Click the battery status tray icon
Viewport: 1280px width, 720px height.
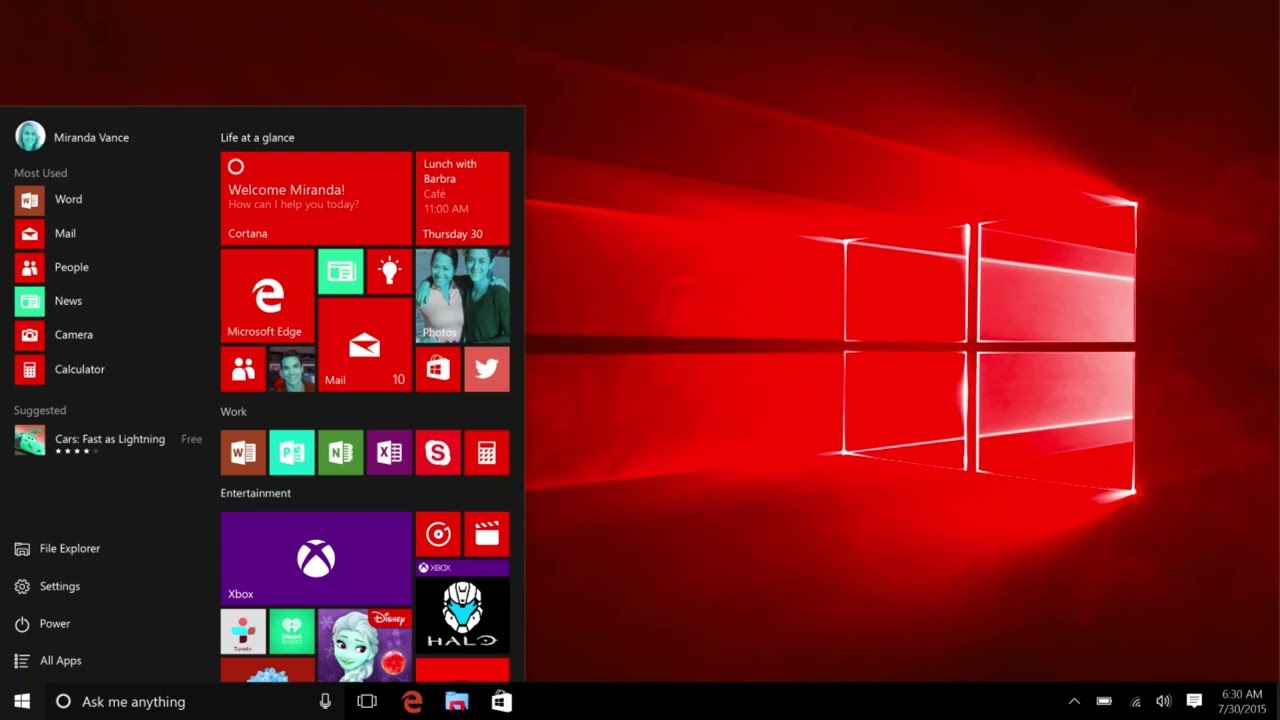point(1104,701)
